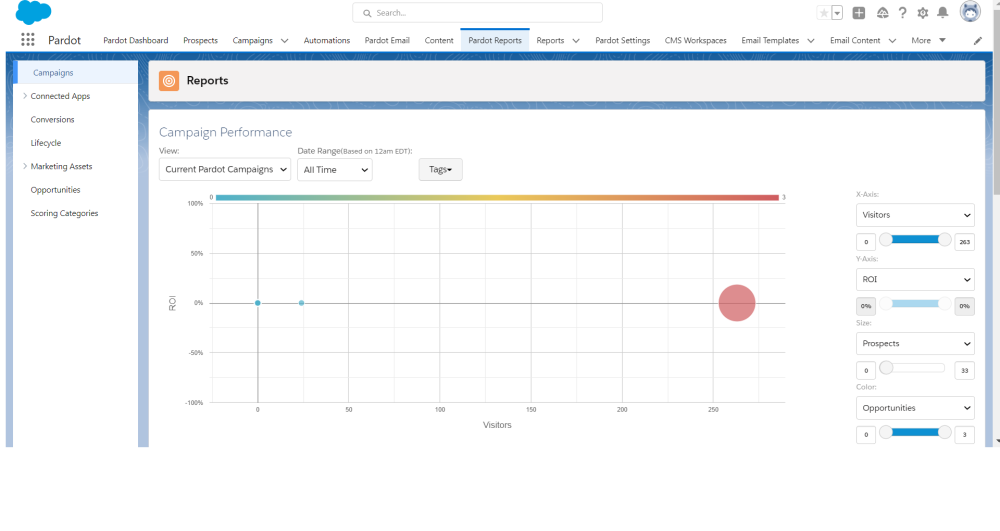The width and height of the screenshot is (1000, 531).
Task: Expand the Campaigns tab dropdown chevron
Action: click(284, 41)
